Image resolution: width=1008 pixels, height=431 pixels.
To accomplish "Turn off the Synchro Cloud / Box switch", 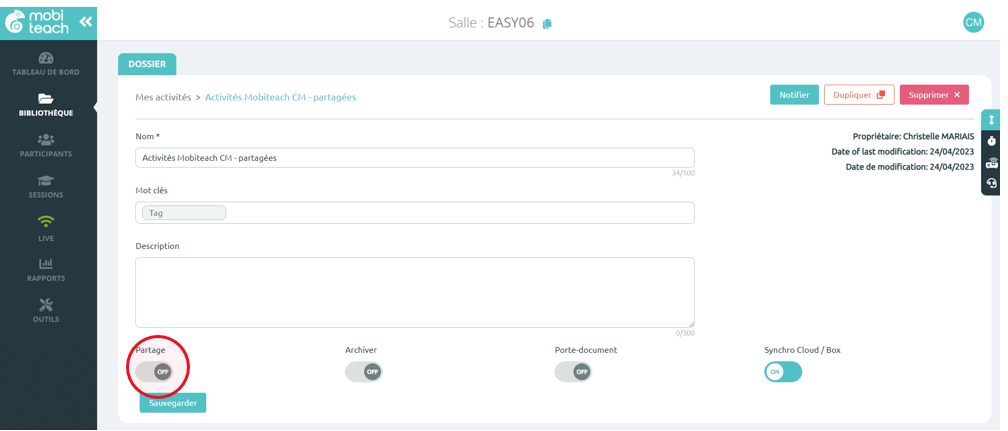I will (783, 372).
